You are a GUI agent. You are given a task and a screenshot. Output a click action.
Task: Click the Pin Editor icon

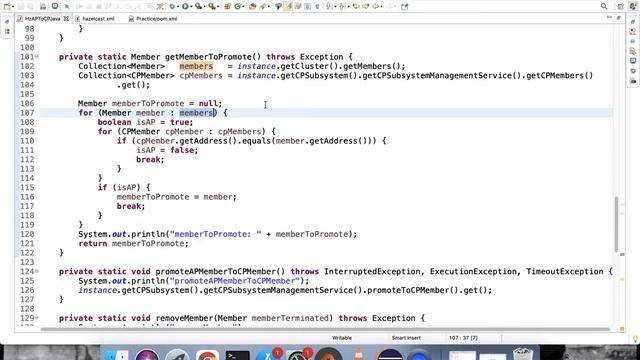[404, 7]
